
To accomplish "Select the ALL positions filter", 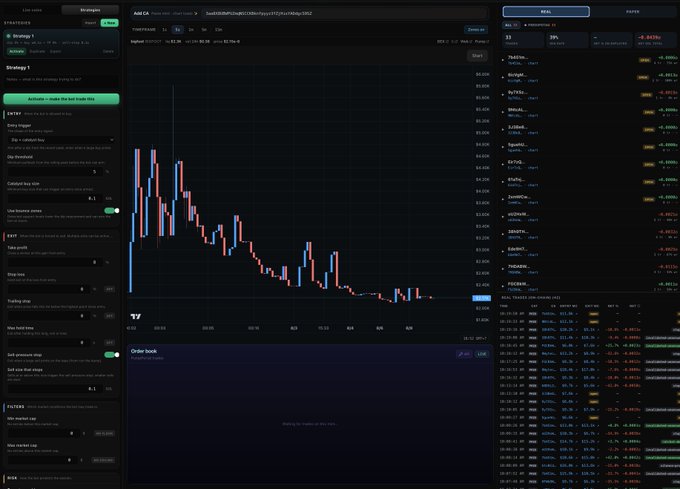I will [x=511, y=25].
